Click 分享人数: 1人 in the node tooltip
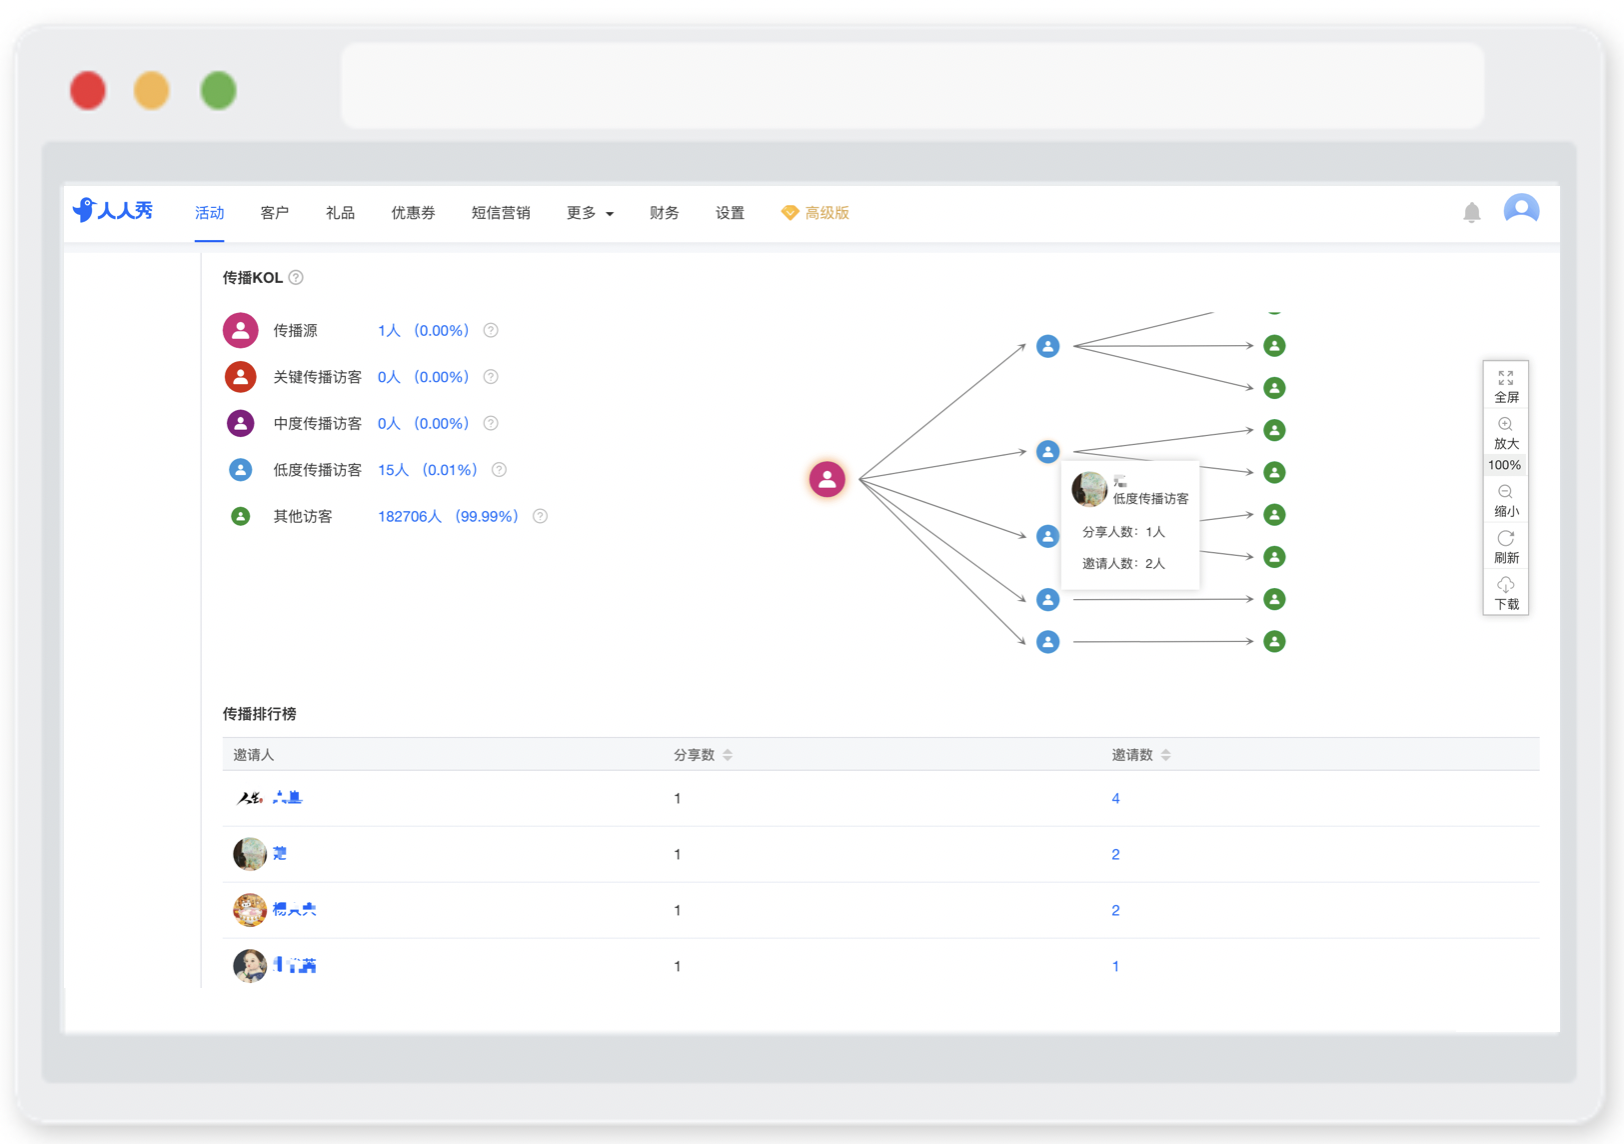1624x1144 pixels. tap(1124, 532)
